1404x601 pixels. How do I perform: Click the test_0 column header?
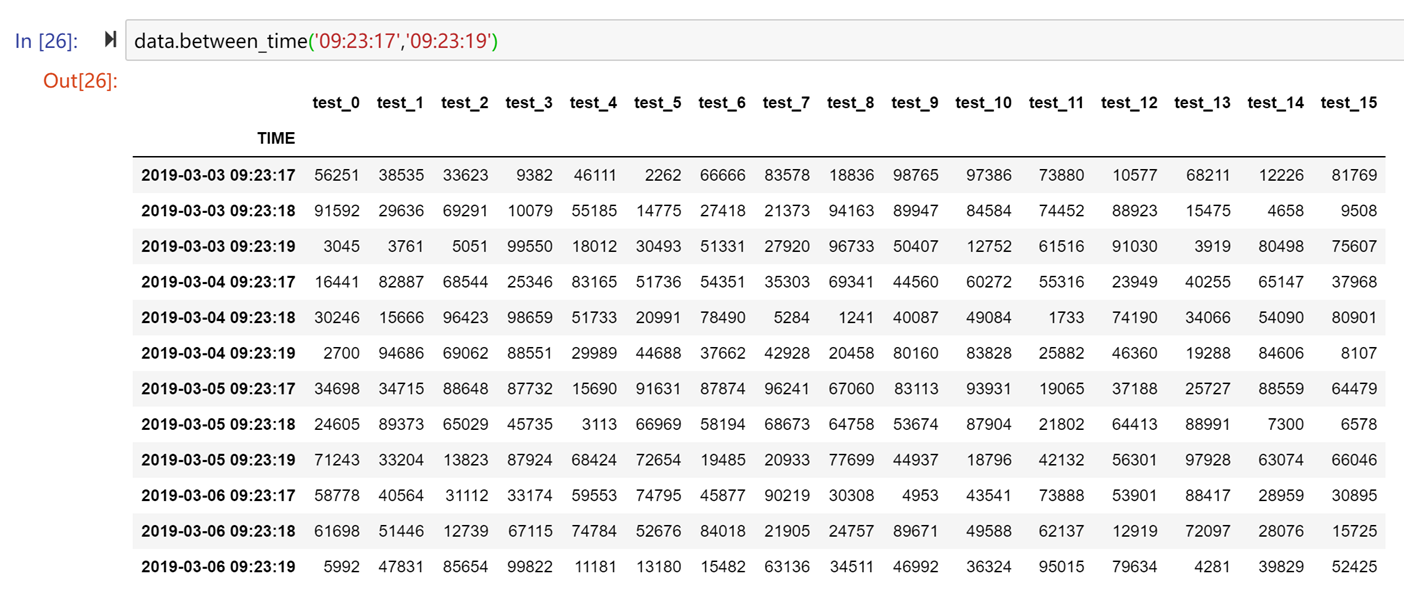point(336,103)
